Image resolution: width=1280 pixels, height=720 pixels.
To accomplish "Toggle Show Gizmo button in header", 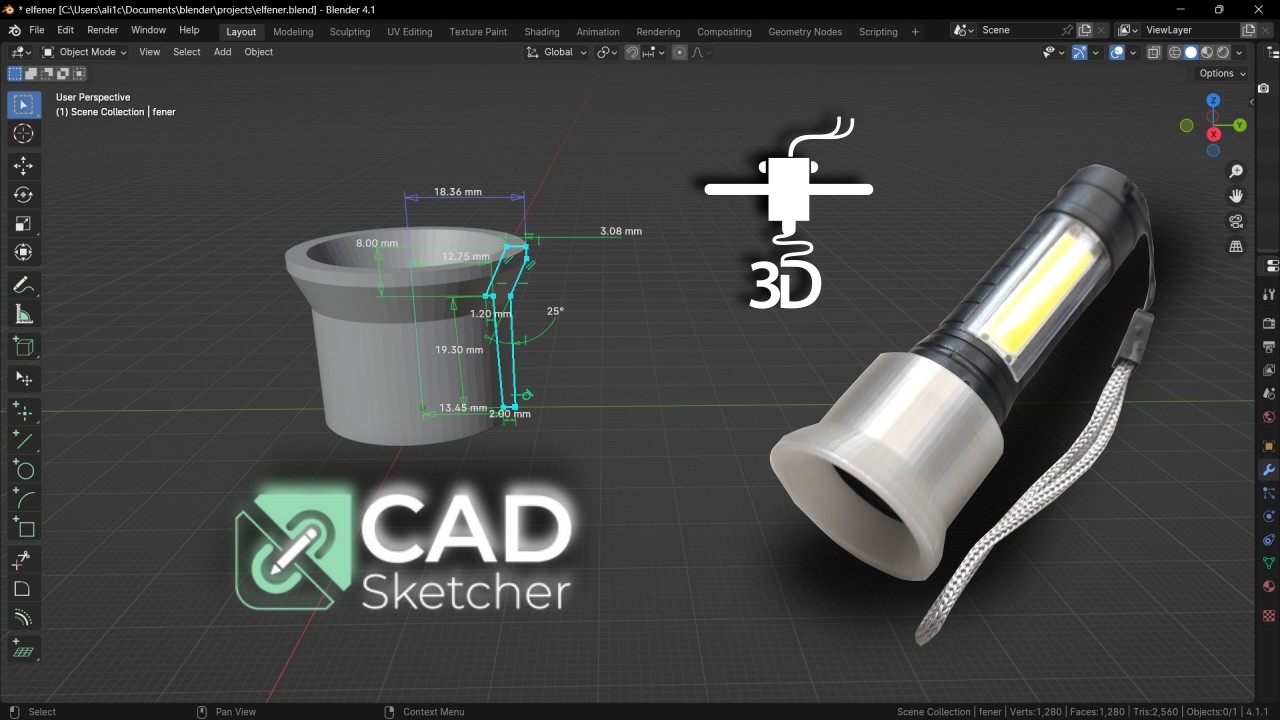I will 1079,52.
